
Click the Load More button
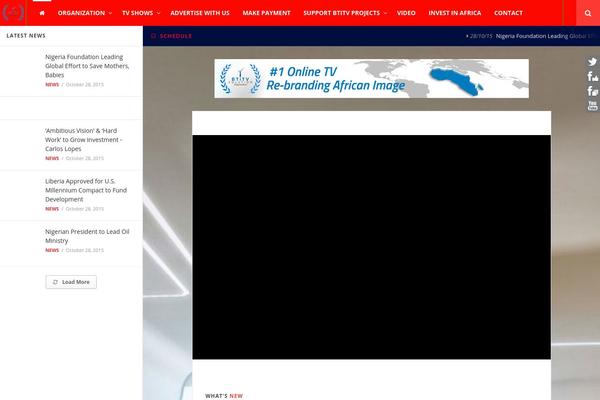(71, 282)
